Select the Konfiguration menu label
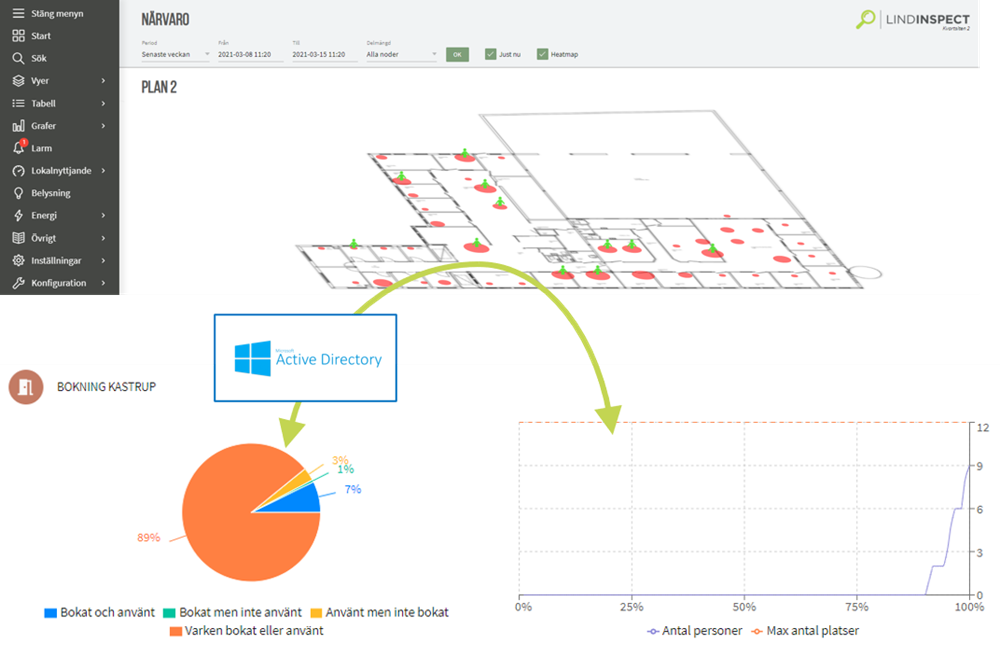The image size is (1000, 658). [59, 283]
